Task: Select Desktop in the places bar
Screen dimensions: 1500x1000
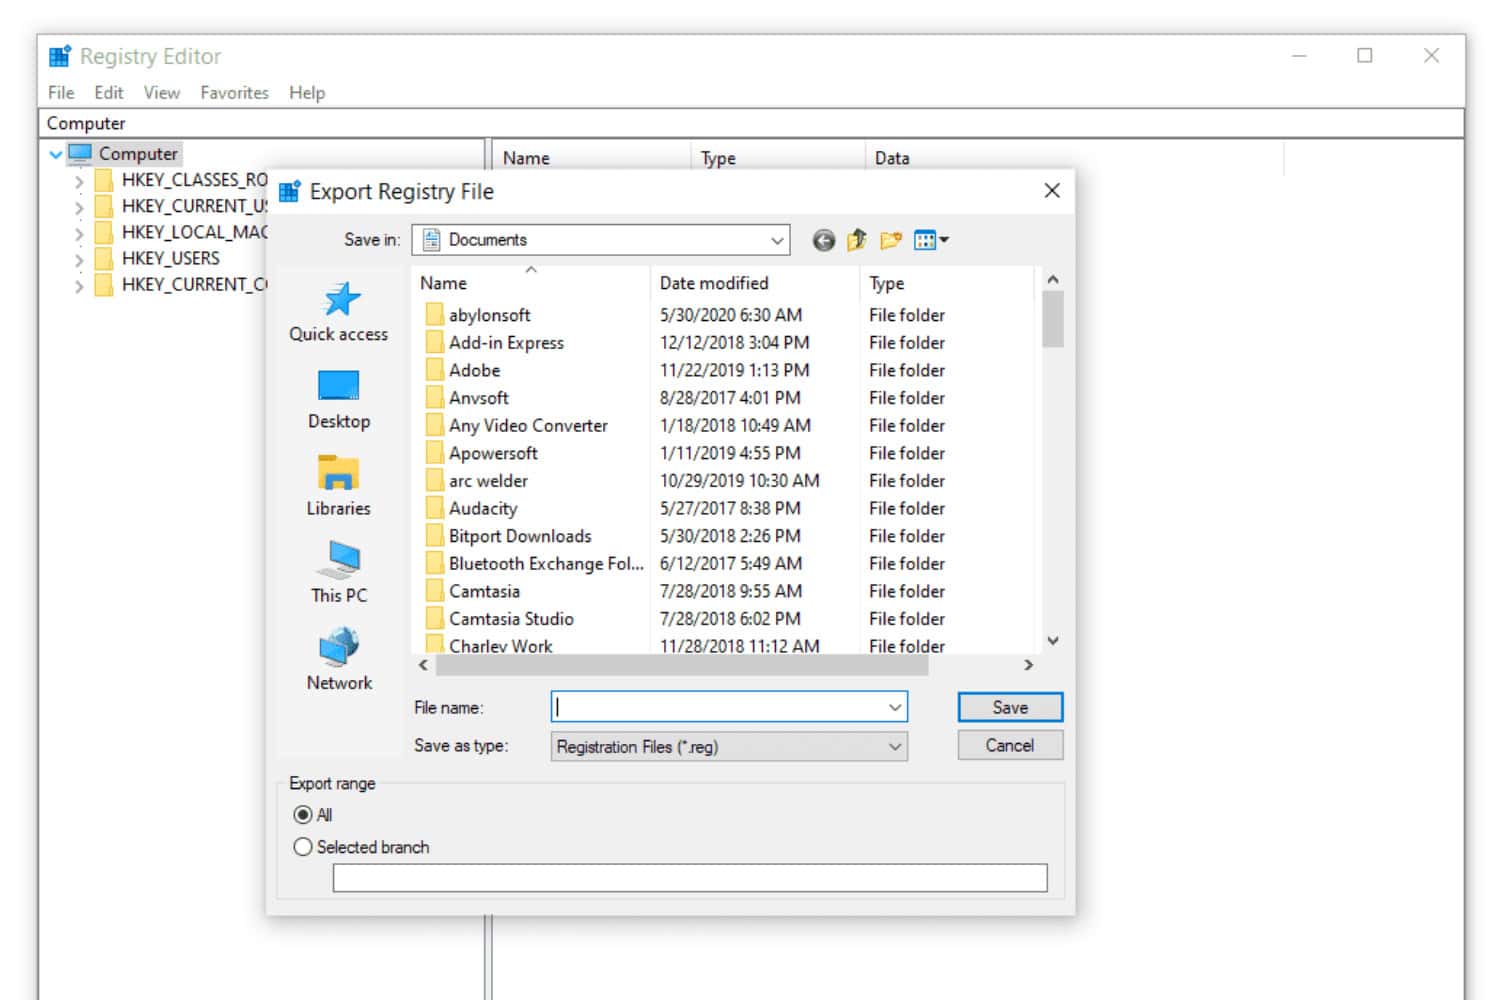Action: [x=339, y=399]
